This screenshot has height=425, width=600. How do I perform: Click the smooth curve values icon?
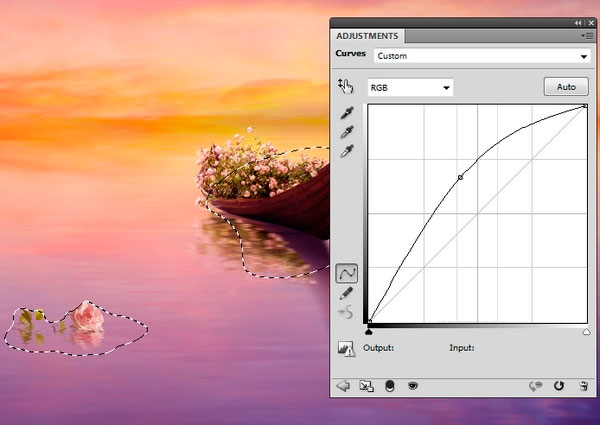pyautogui.click(x=346, y=313)
